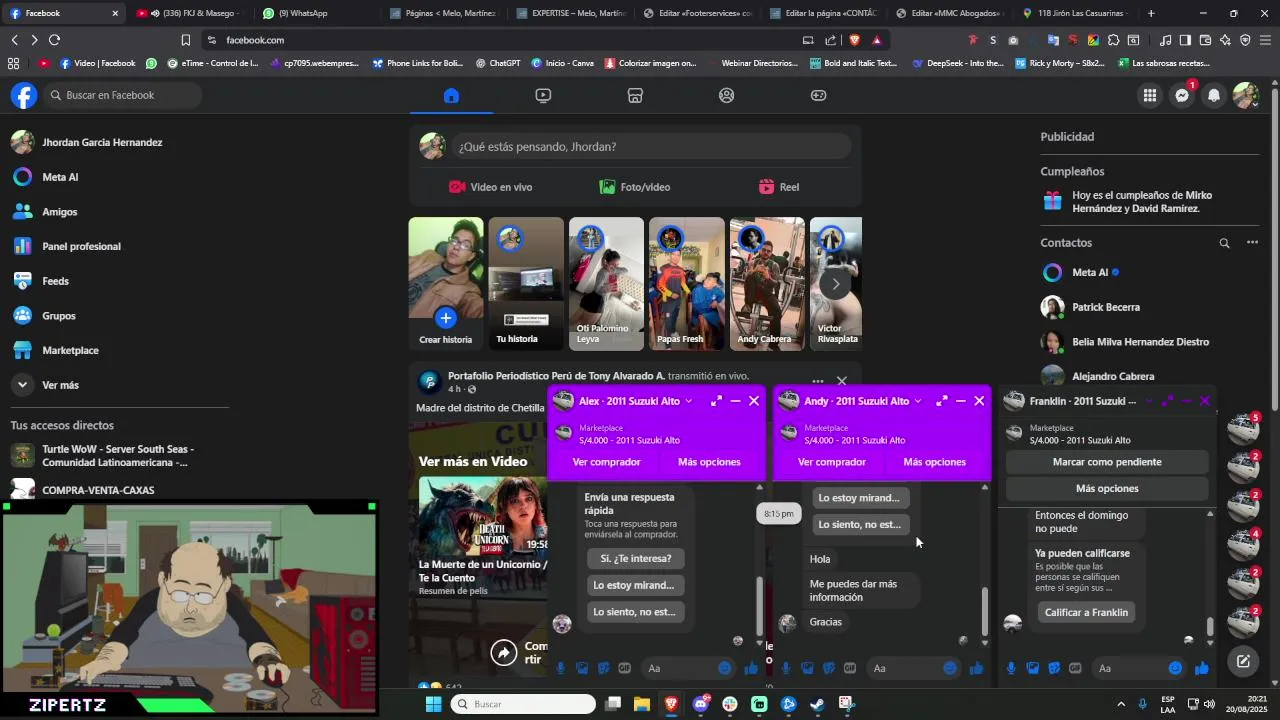Viewport: 1280px width, 720px height.
Task: Search contacts magnifier icon
Action: click(1224, 243)
